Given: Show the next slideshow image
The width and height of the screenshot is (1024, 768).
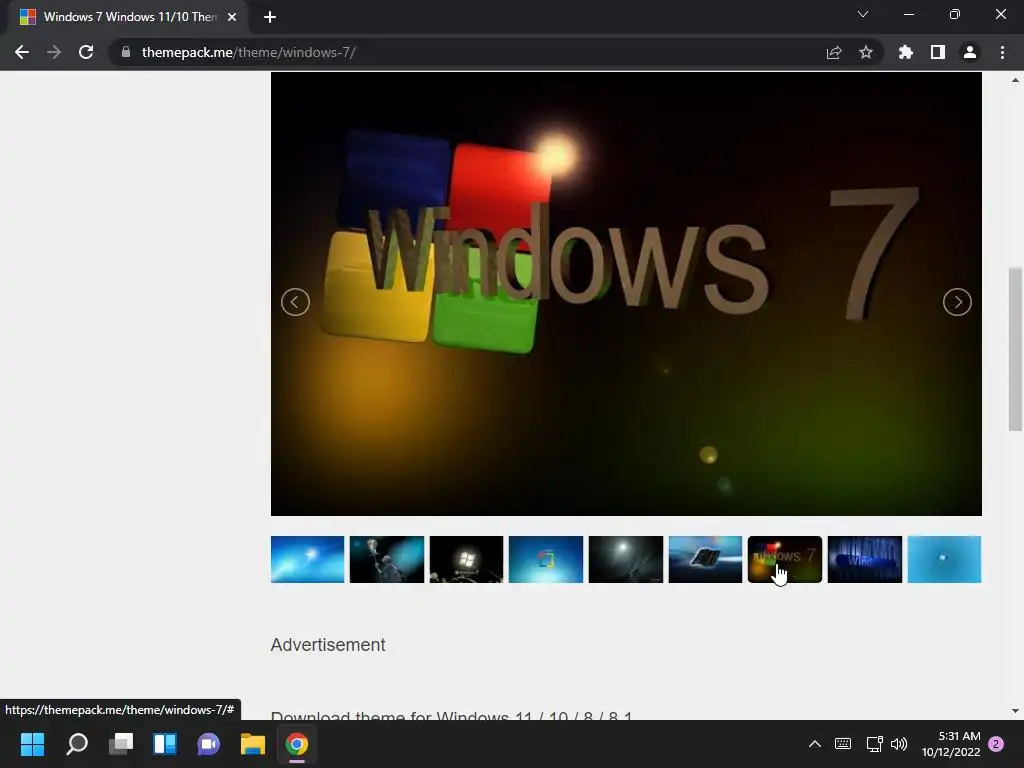Looking at the screenshot, I should pos(957,302).
